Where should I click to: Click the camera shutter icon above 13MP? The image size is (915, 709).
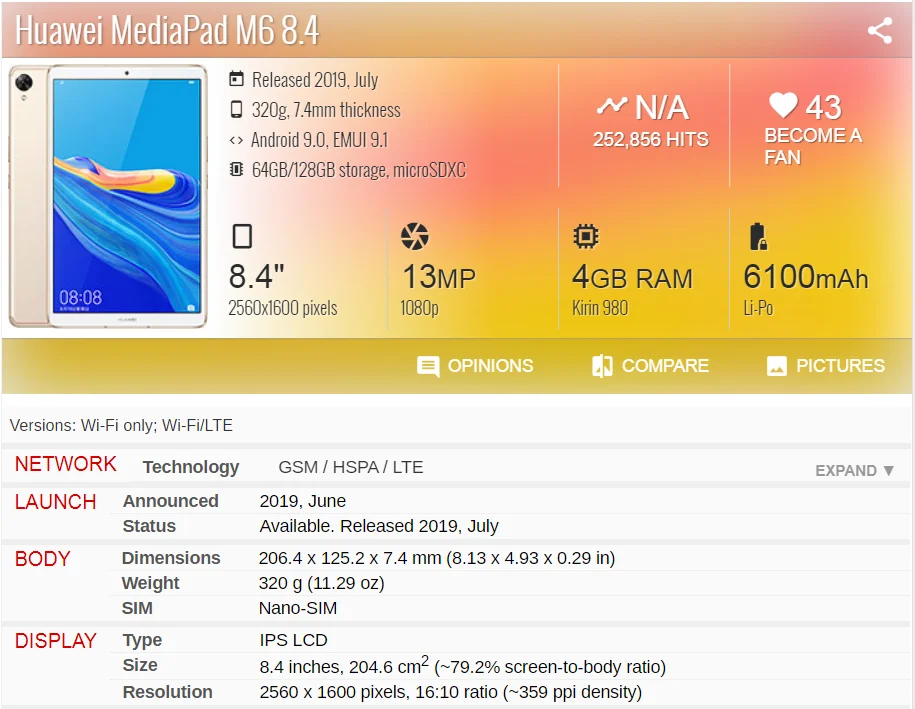(415, 236)
